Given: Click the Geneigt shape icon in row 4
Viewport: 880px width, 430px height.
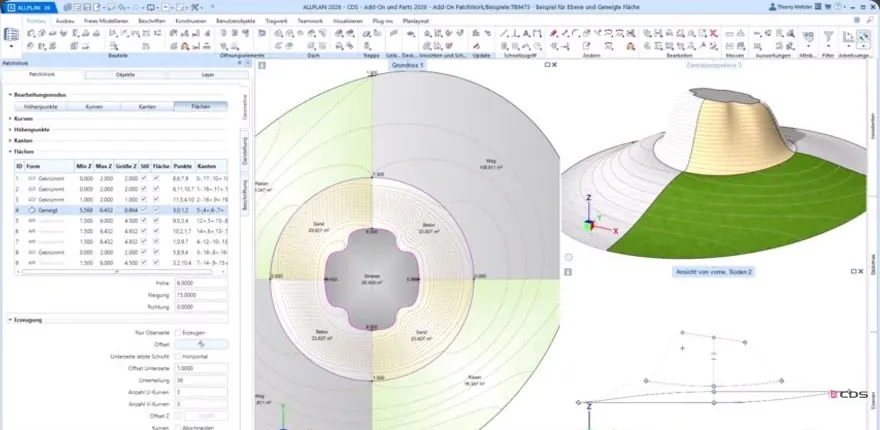Looking at the screenshot, I should [x=32, y=210].
